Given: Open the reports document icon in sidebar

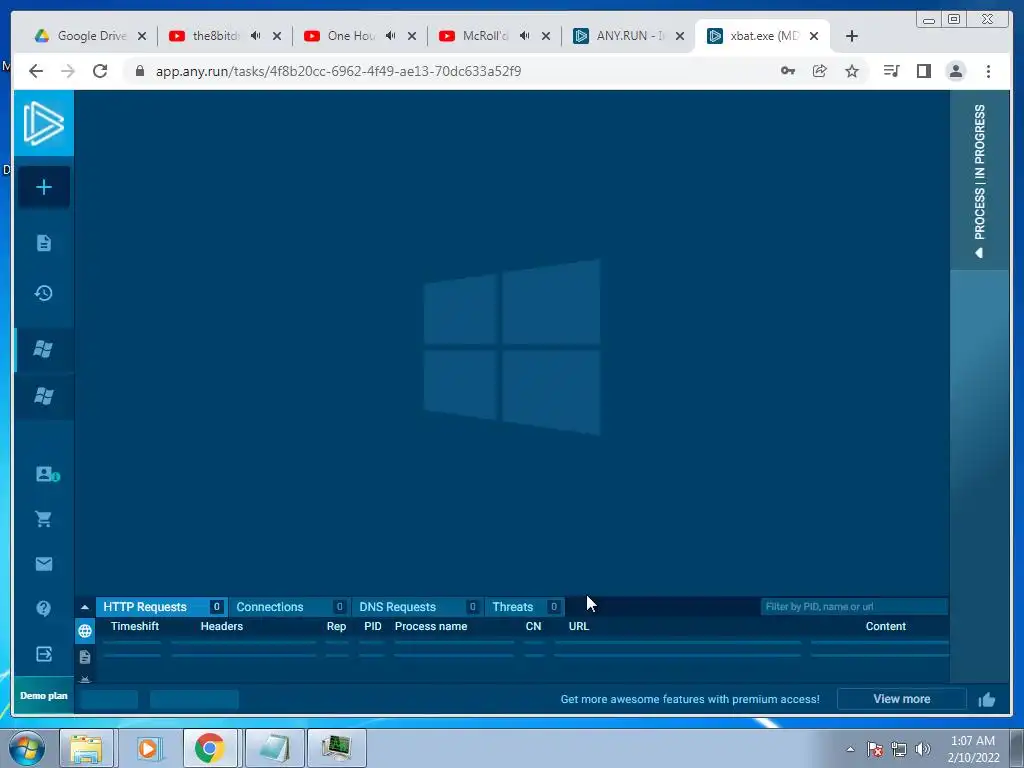Looking at the screenshot, I should [x=44, y=243].
